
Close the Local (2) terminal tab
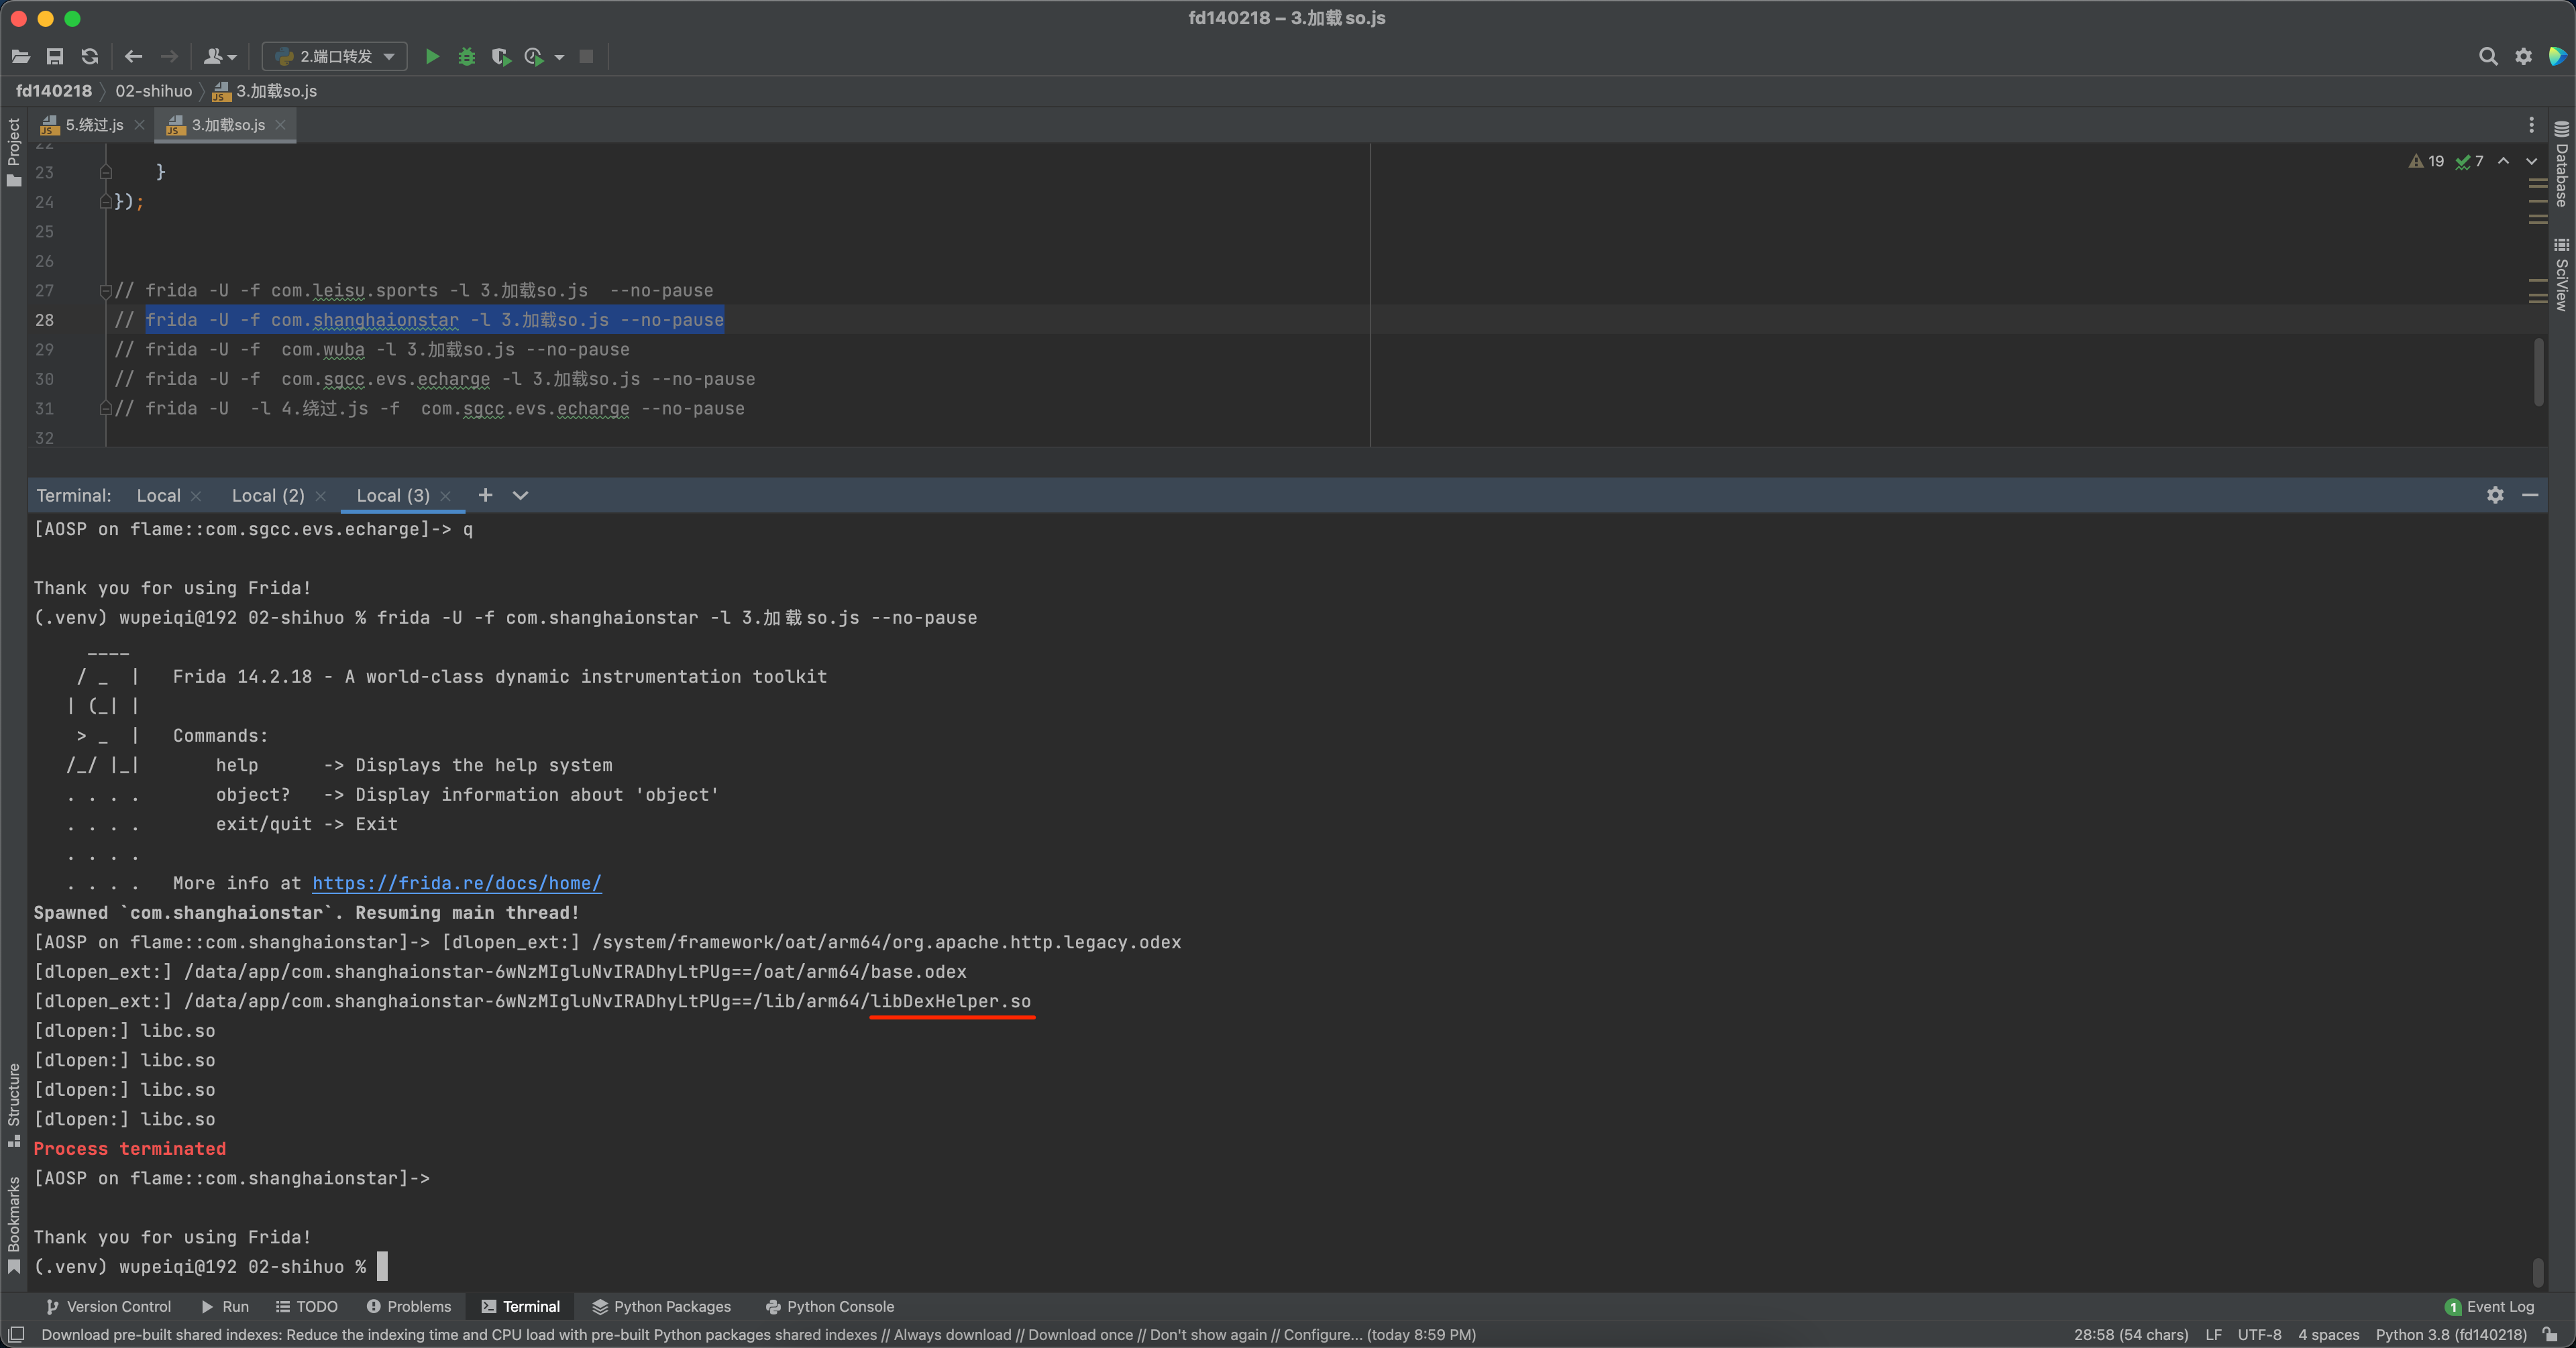click(x=320, y=496)
